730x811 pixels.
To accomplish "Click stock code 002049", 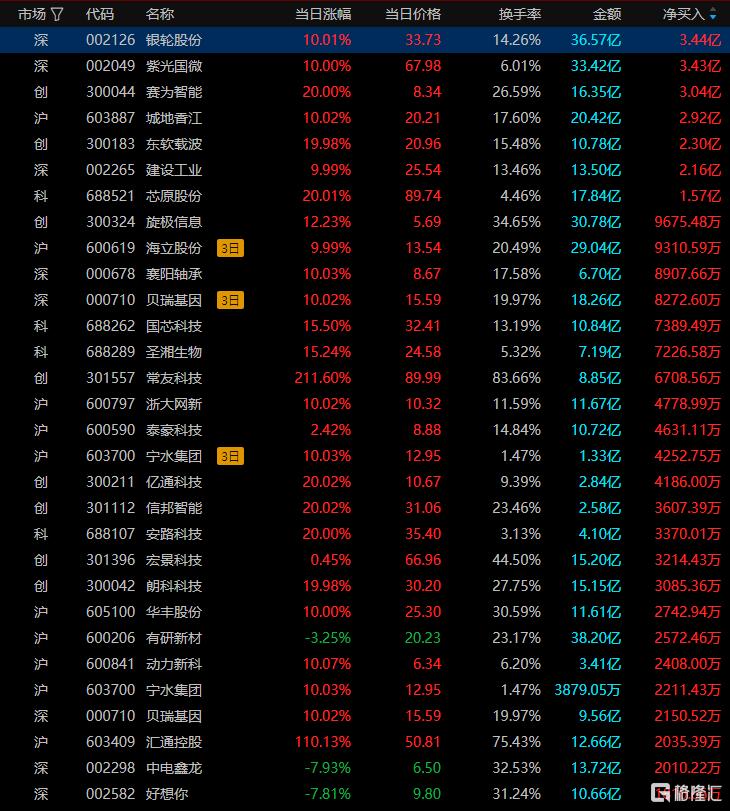I will [110, 66].
